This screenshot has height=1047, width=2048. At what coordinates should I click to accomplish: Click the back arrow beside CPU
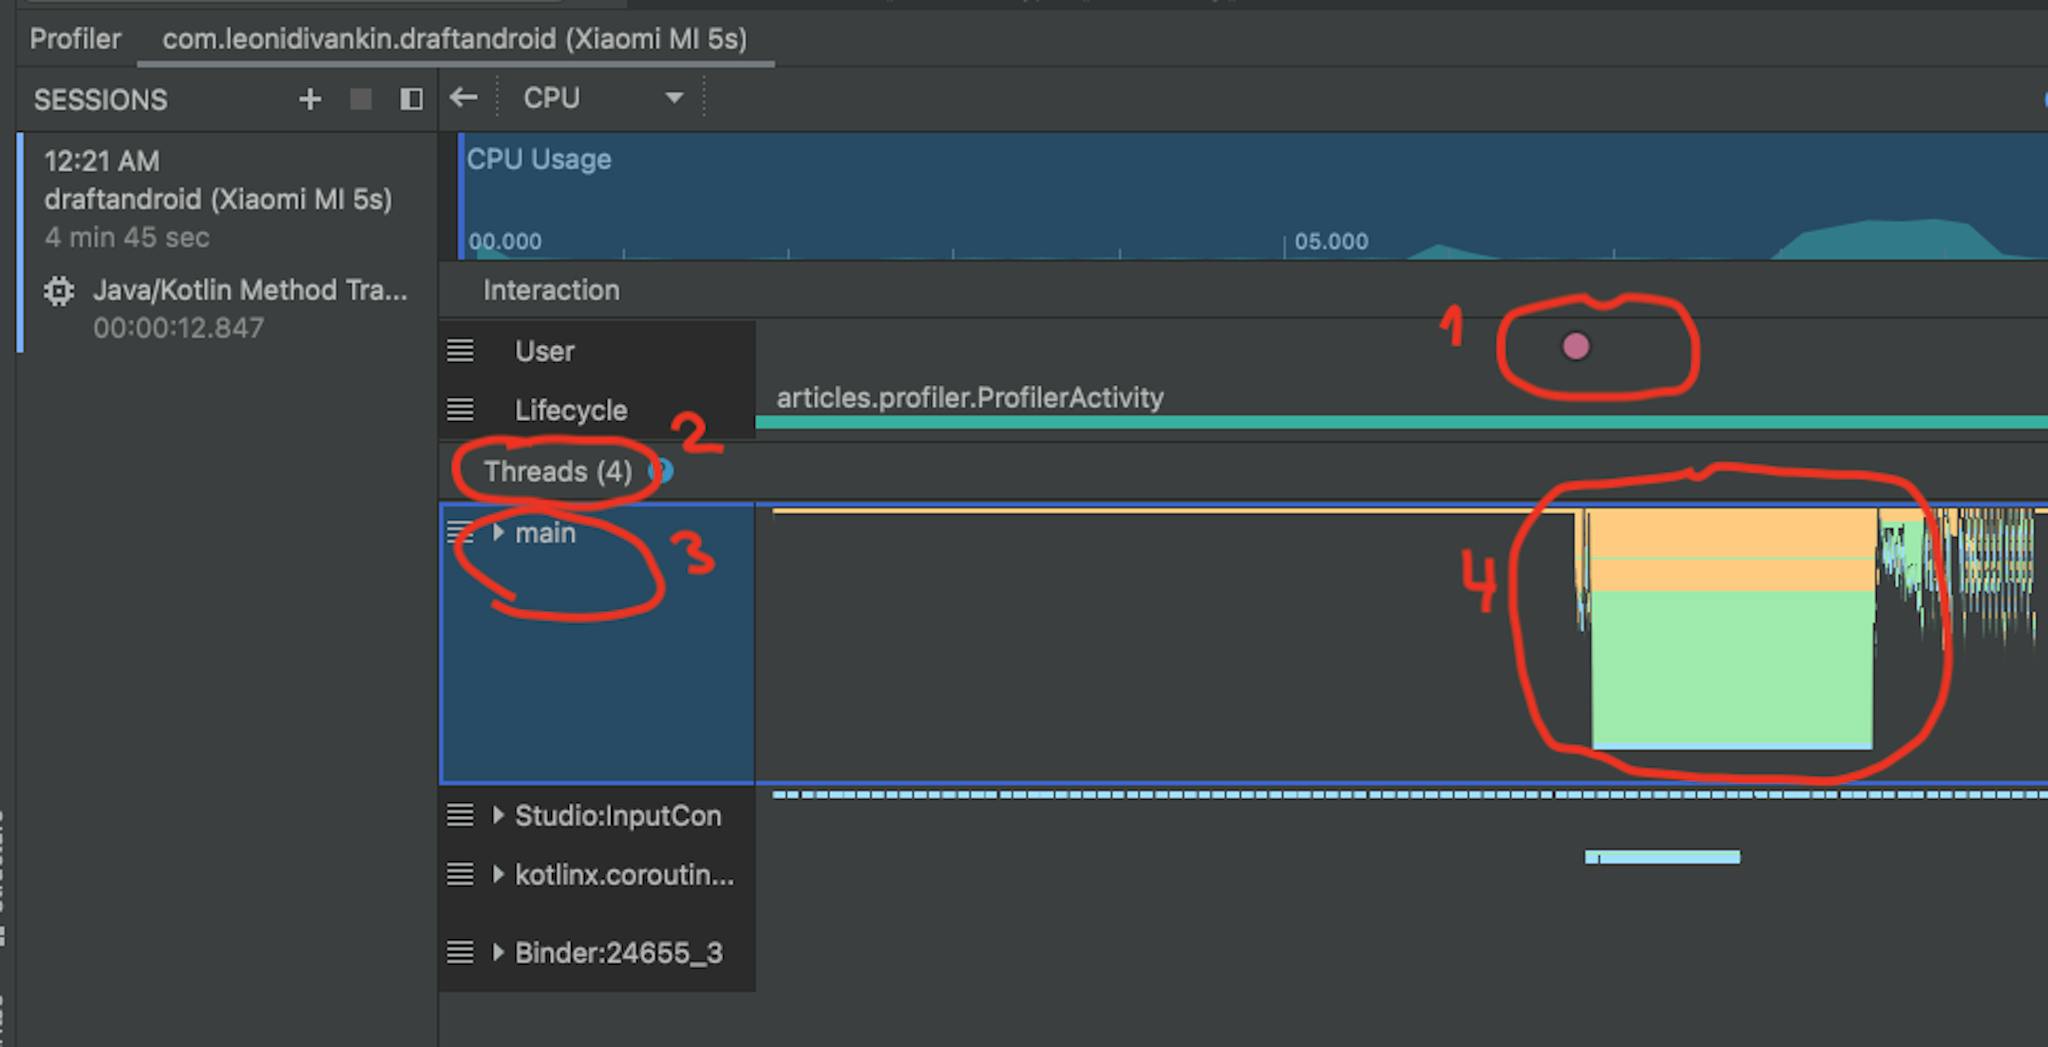click(x=463, y=97)
